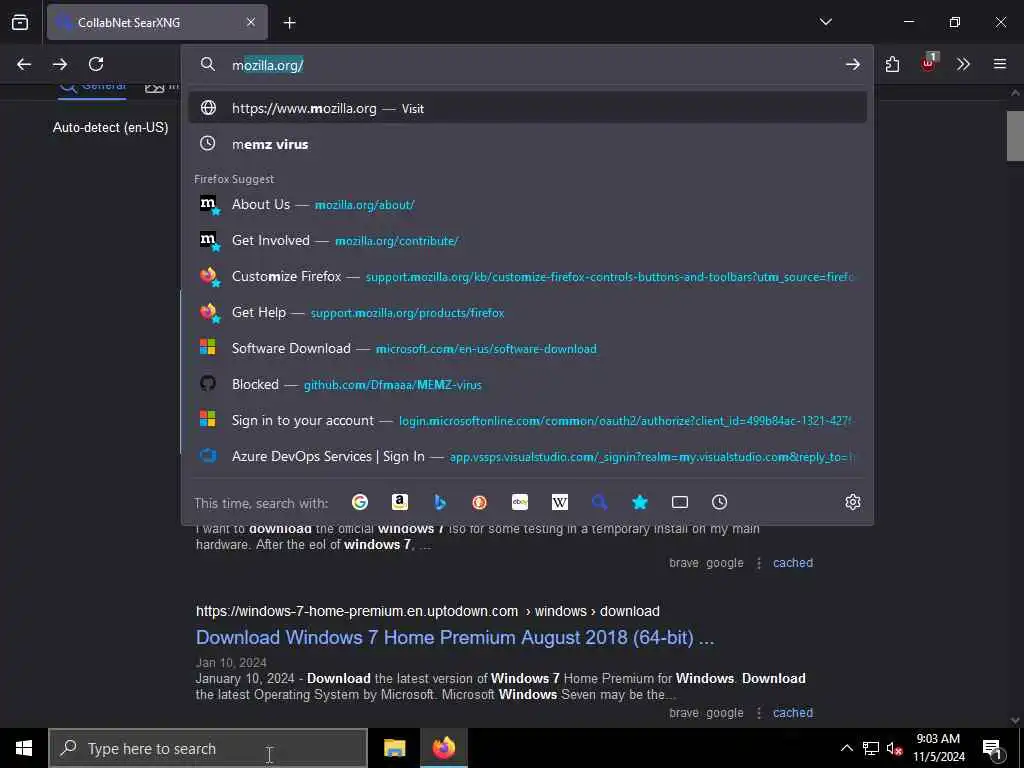List all tabs dropdown arrow

825,22
